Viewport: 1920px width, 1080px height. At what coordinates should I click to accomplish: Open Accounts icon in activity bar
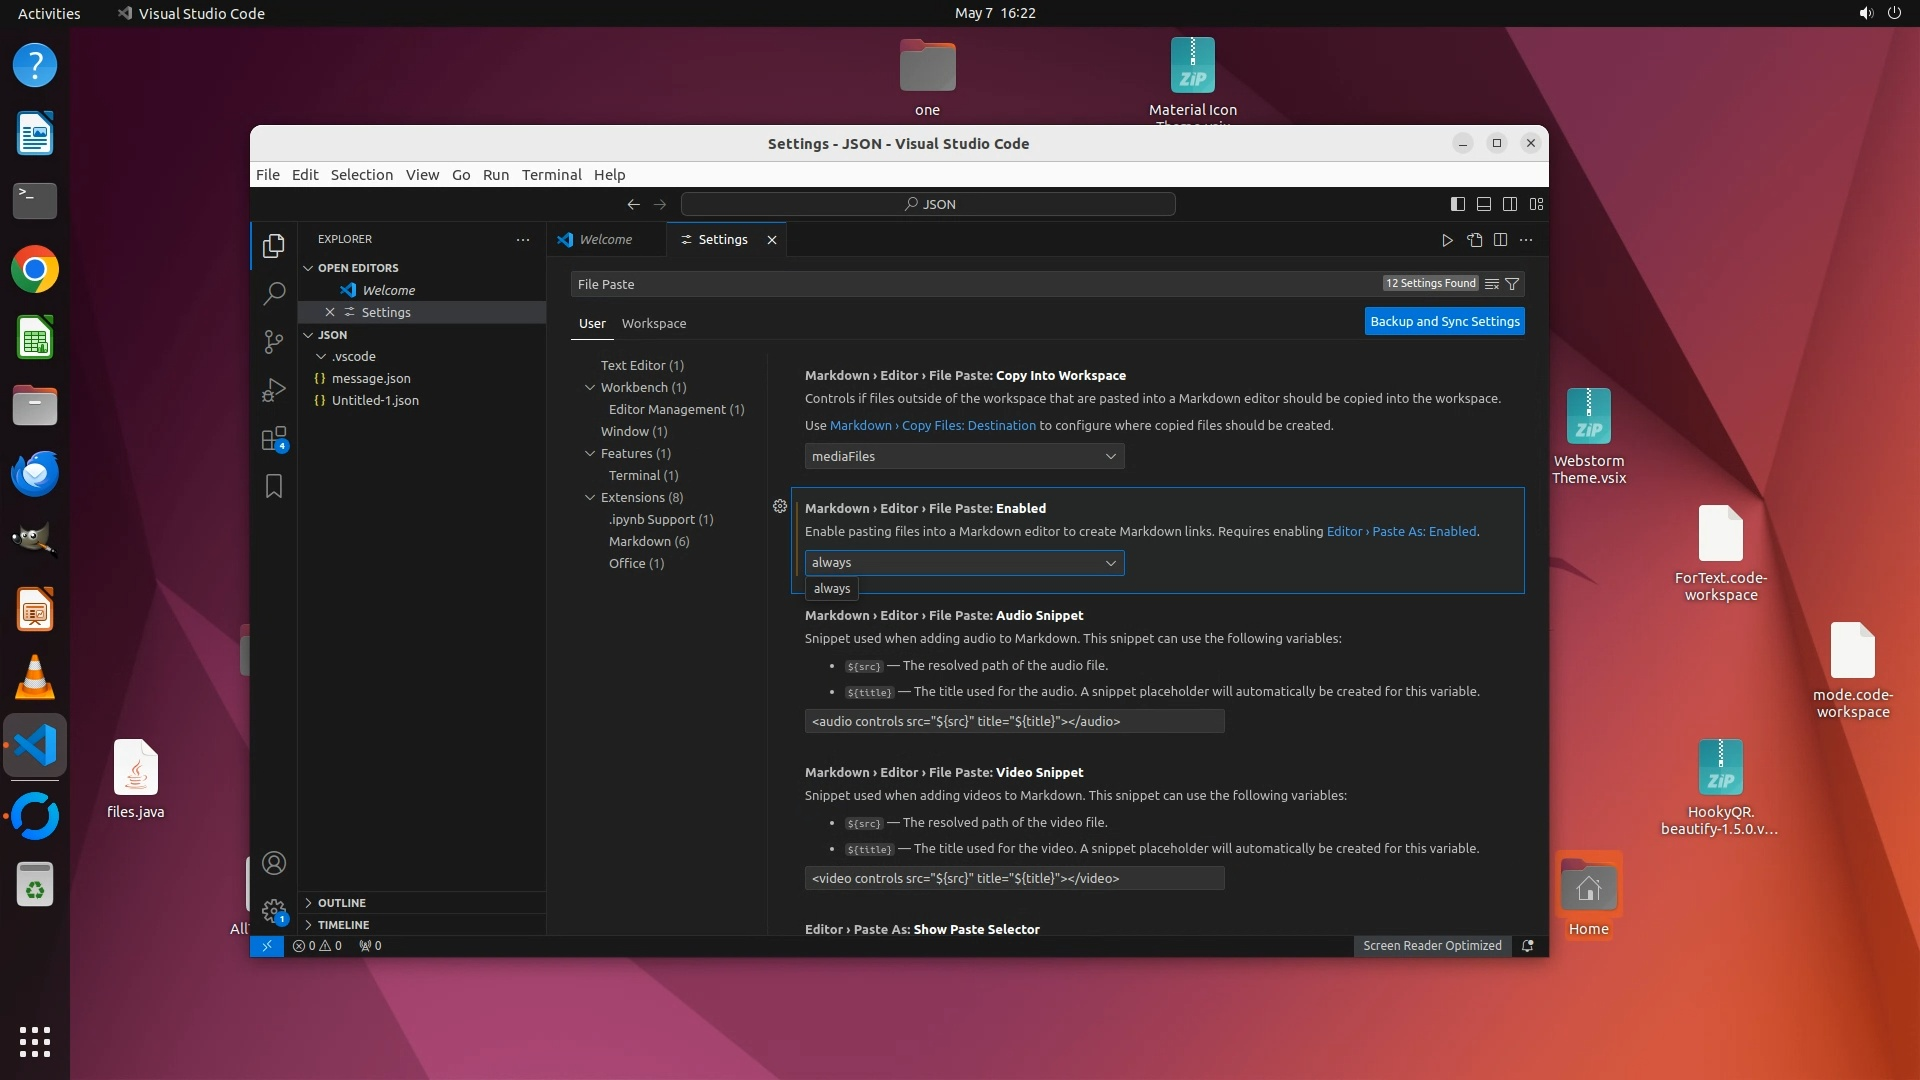[x=273, y=863]
